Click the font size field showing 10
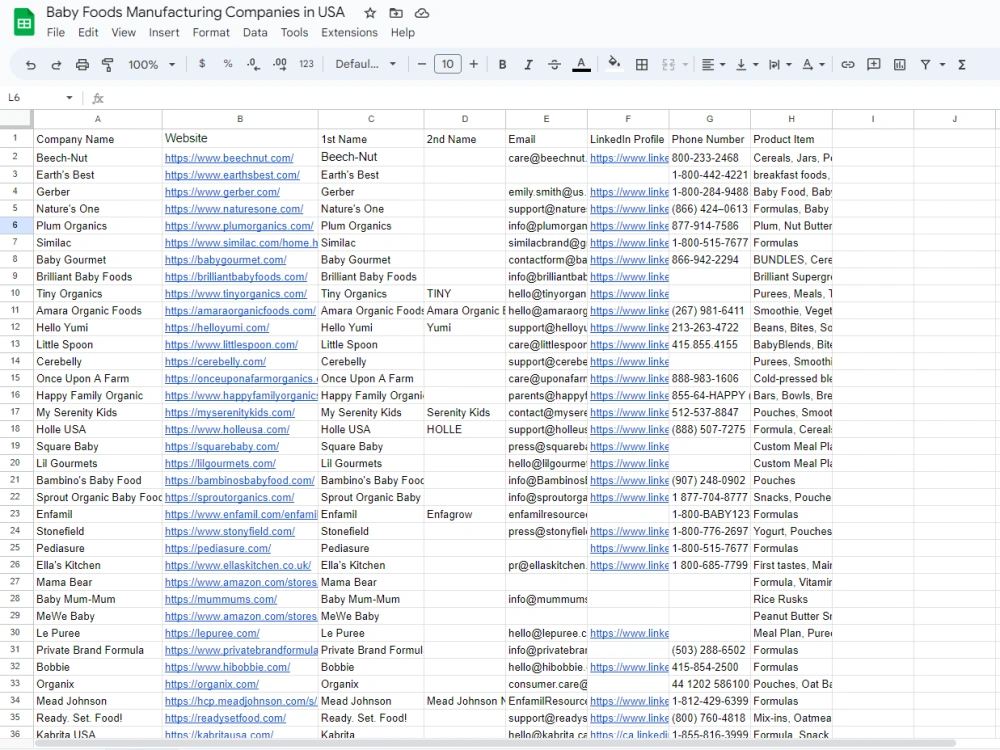The height and width of the screenshot is (750, 1000). pos(448,64)
